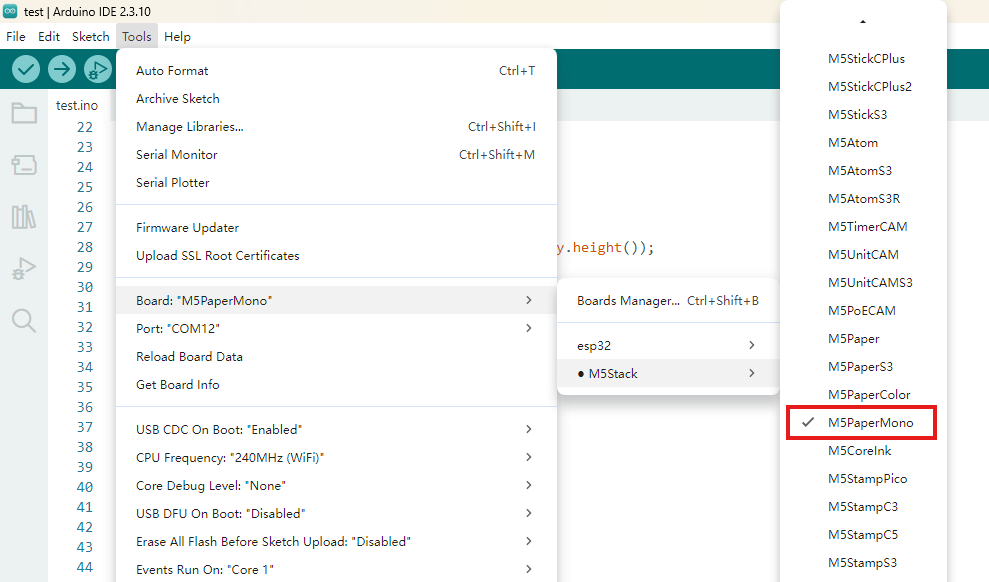Expand Events Run On "Core 1" option

pos(336,569)
